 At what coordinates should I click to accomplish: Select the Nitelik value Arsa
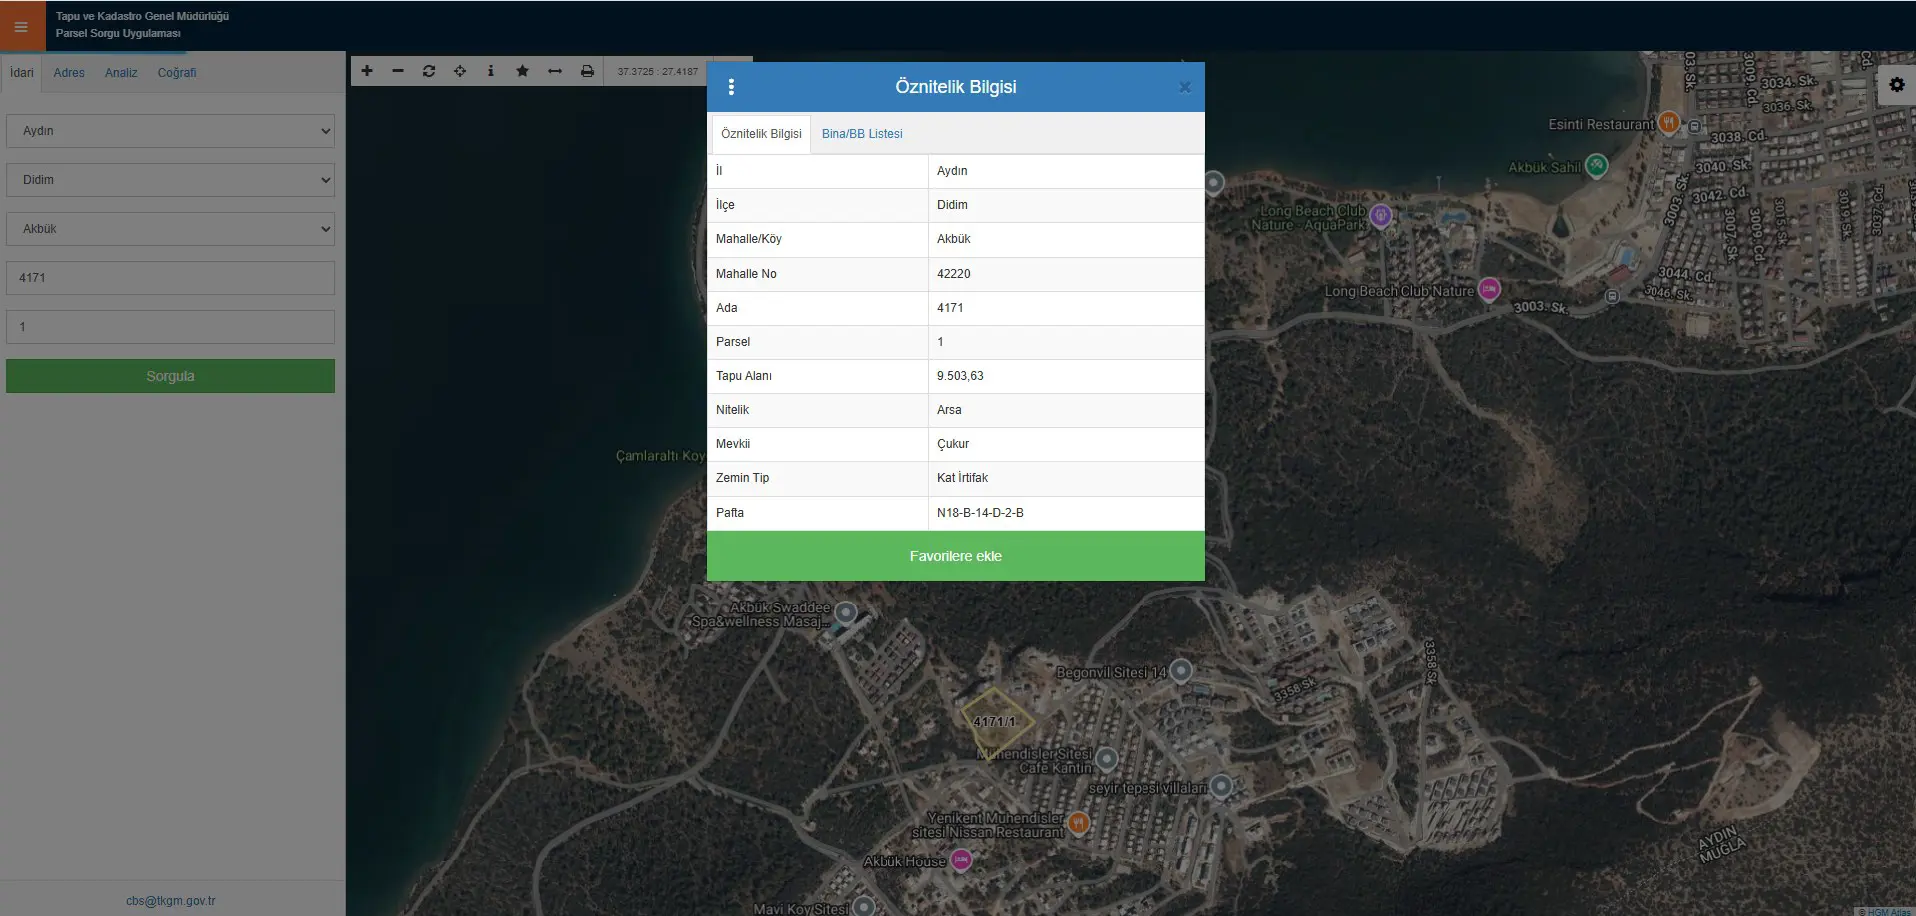click(949, 410)
